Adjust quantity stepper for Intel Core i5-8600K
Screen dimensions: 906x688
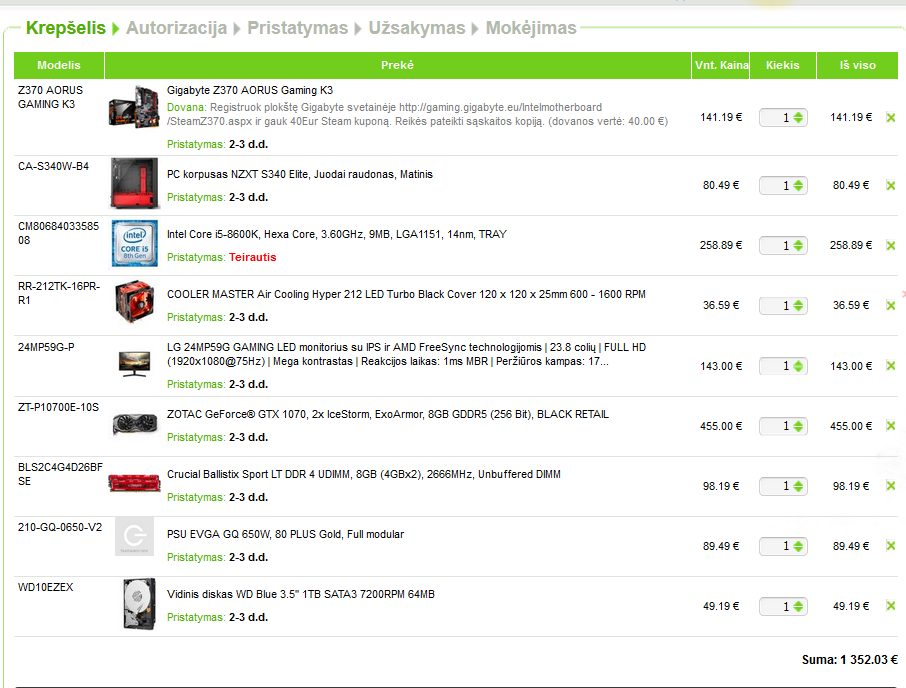point(798,246)
